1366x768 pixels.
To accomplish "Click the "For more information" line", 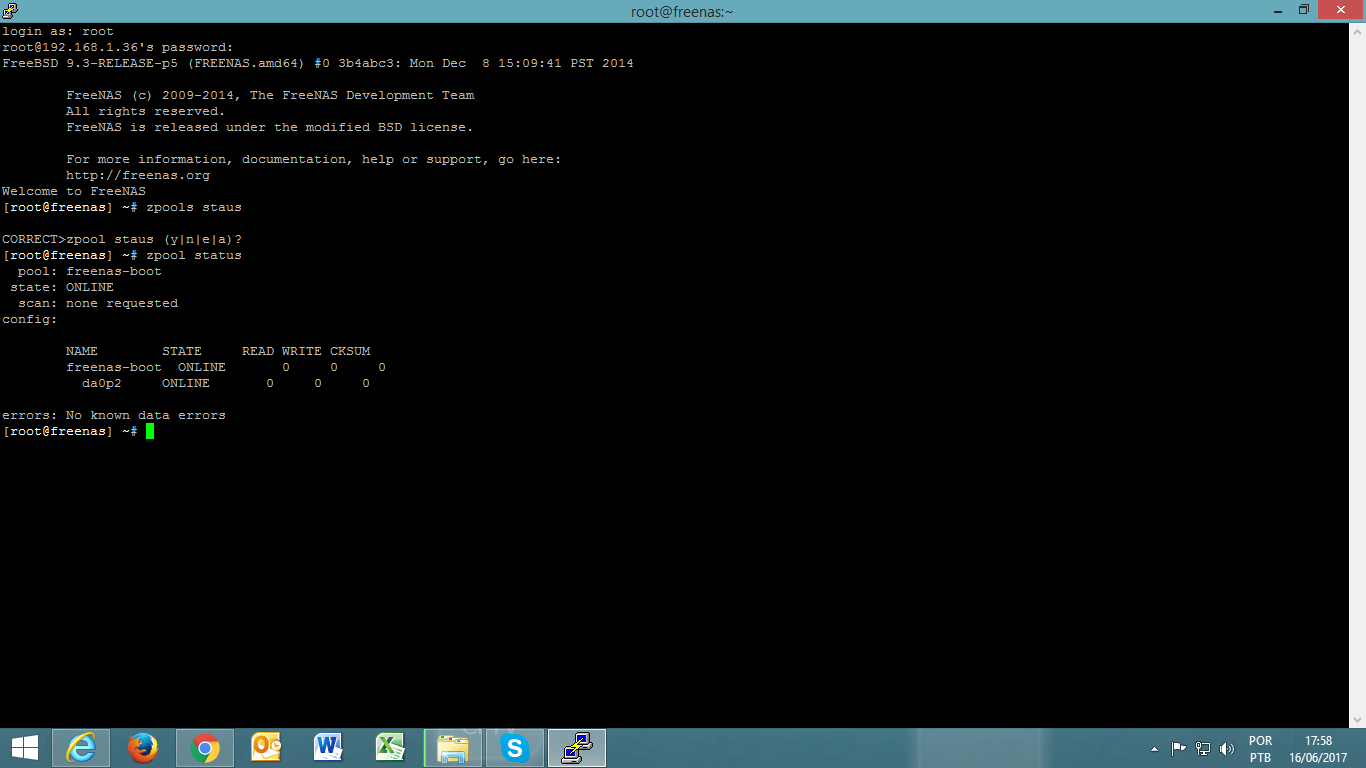I will point(314,159).
